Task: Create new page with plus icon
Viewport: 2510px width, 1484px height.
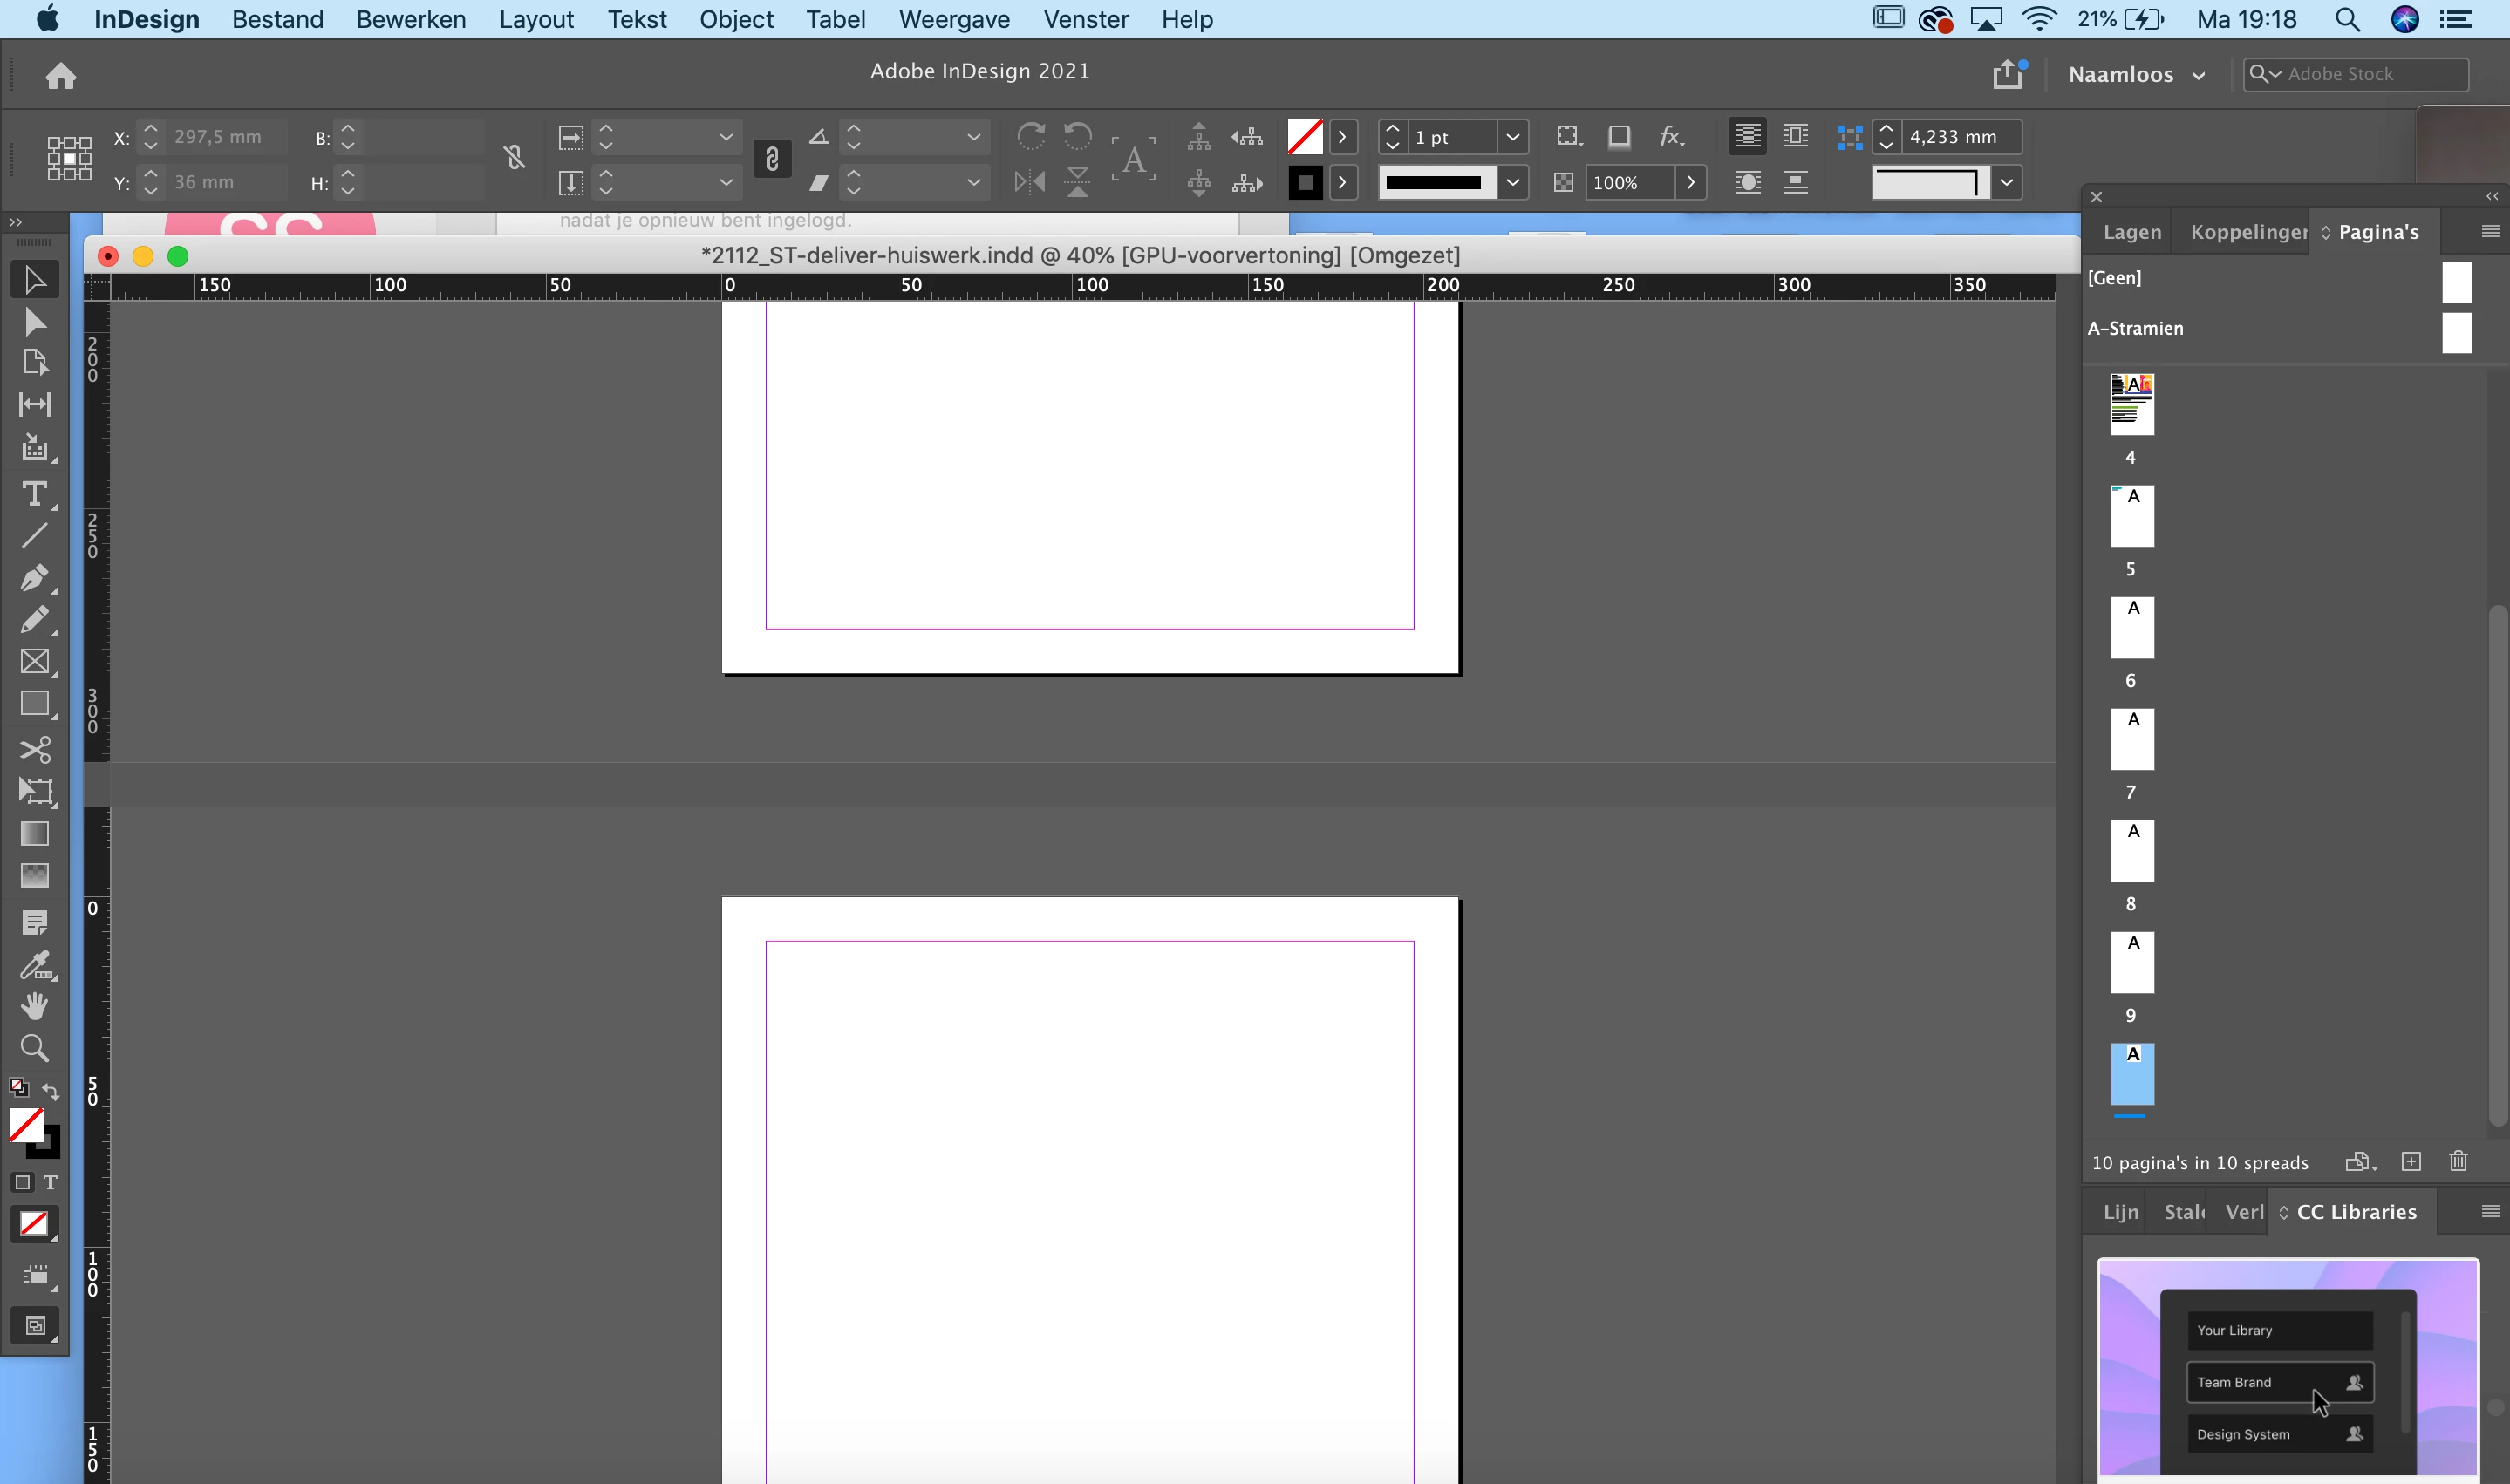Action: click(x=2411, y=1161)
